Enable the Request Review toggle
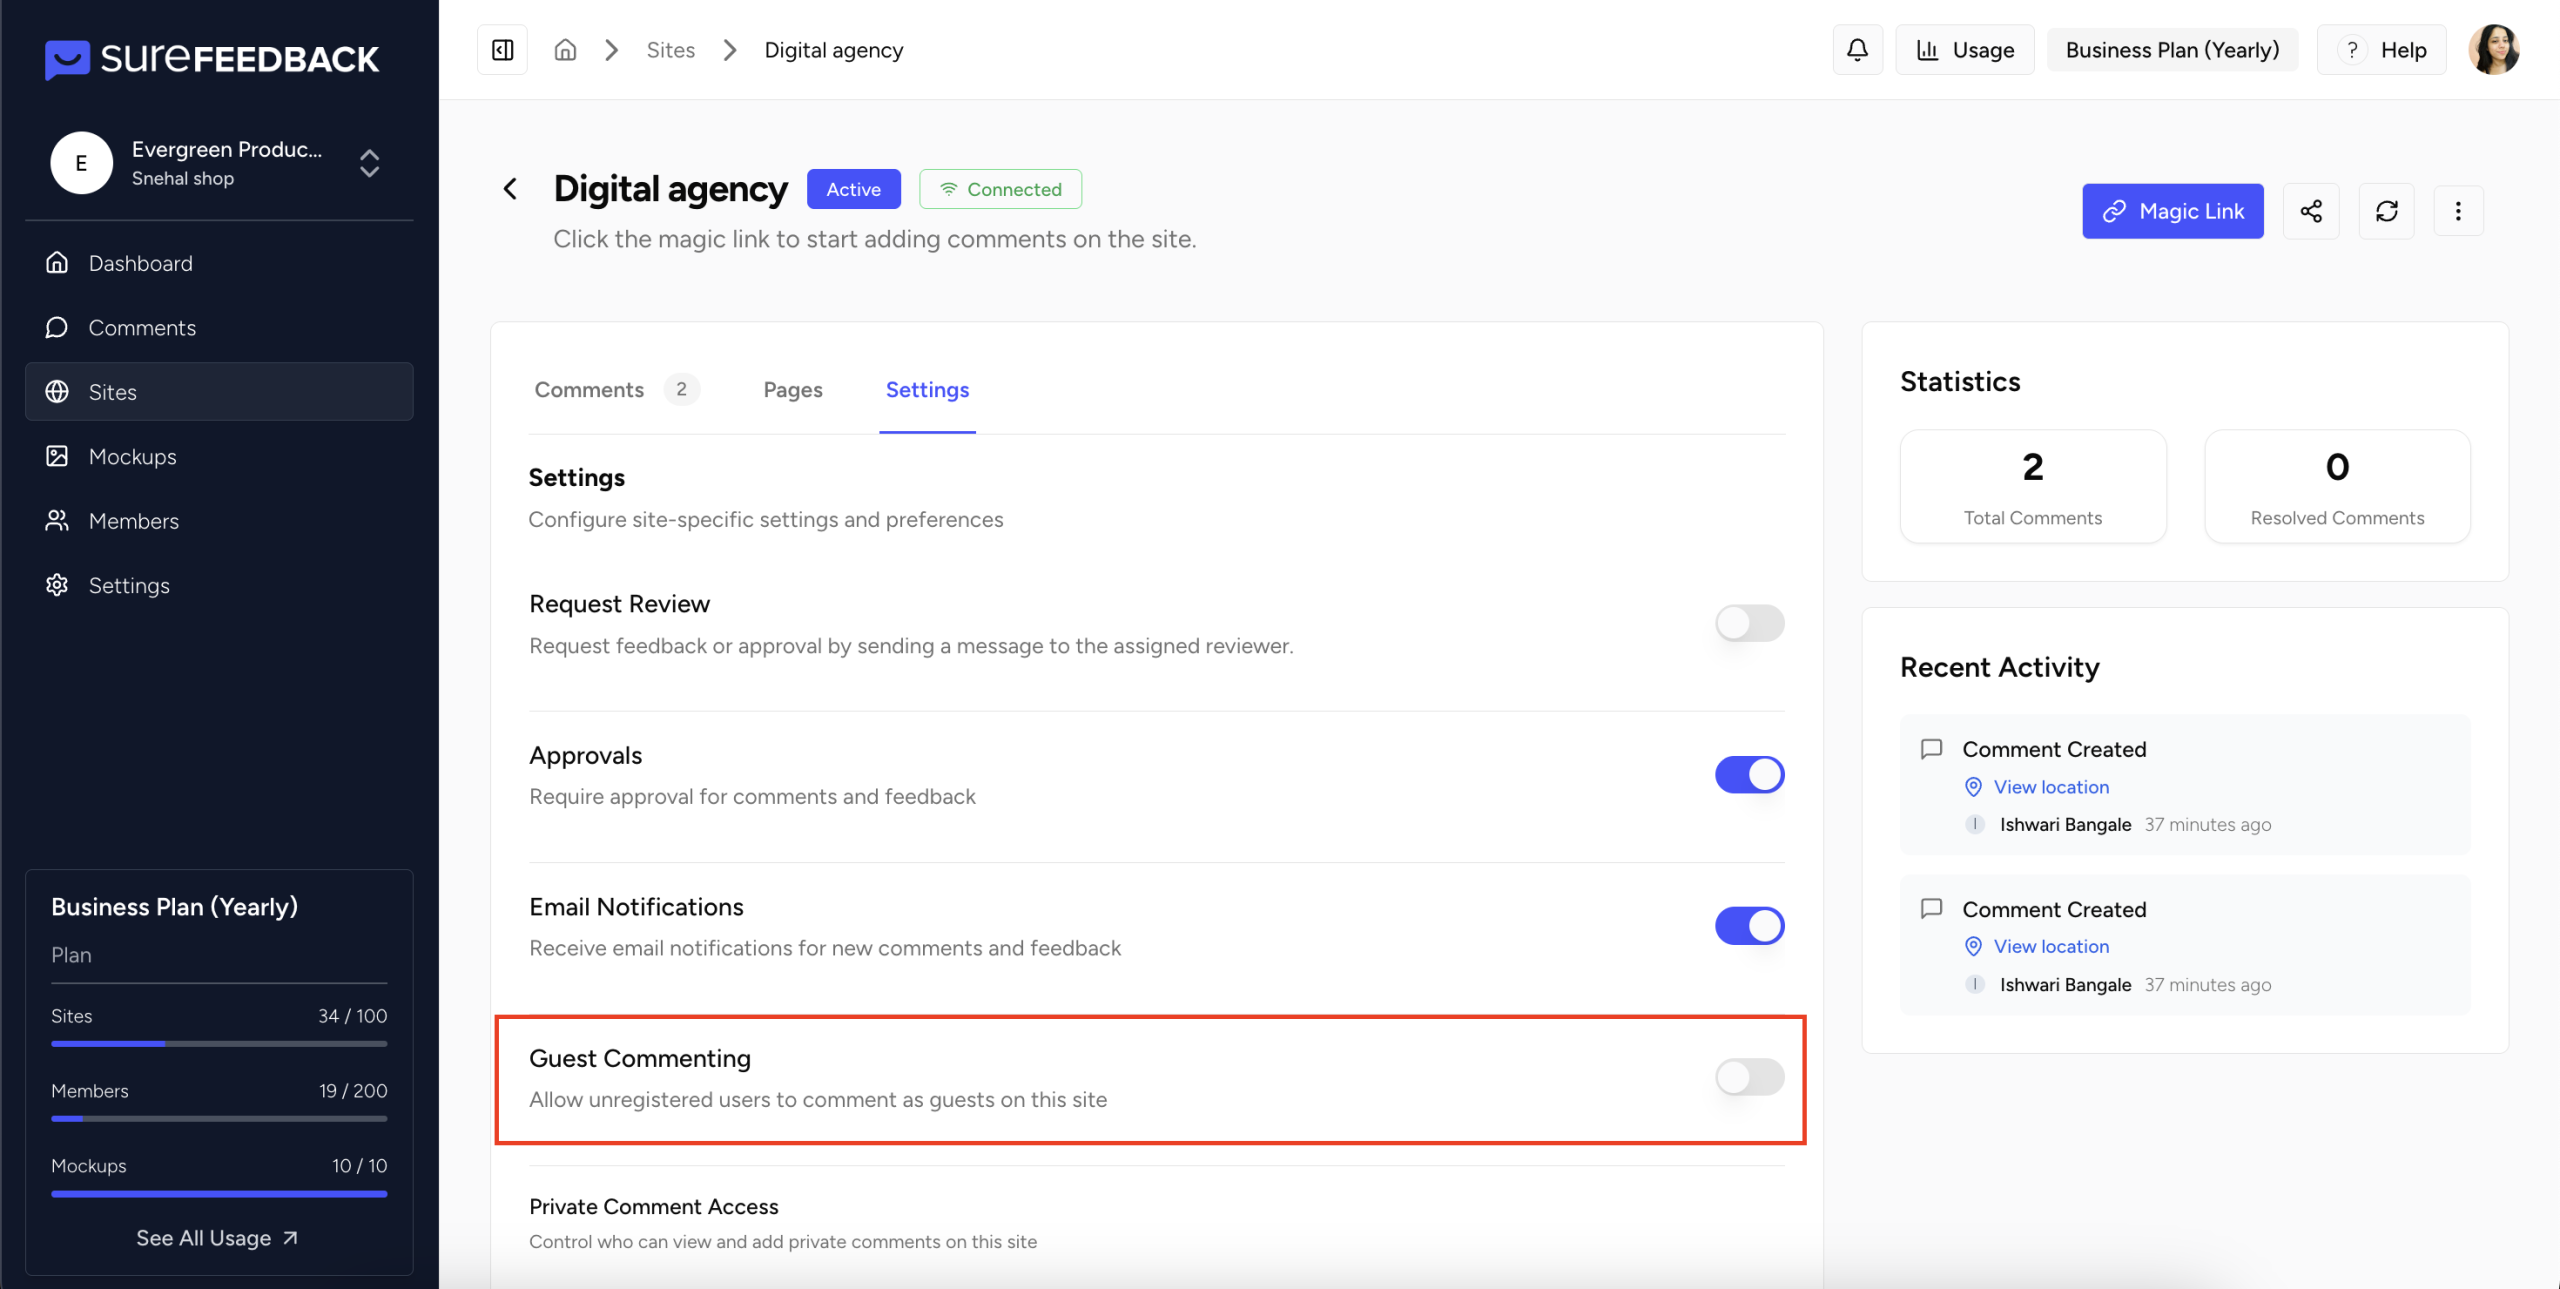The image size is (2560, 1289). 1749,623
